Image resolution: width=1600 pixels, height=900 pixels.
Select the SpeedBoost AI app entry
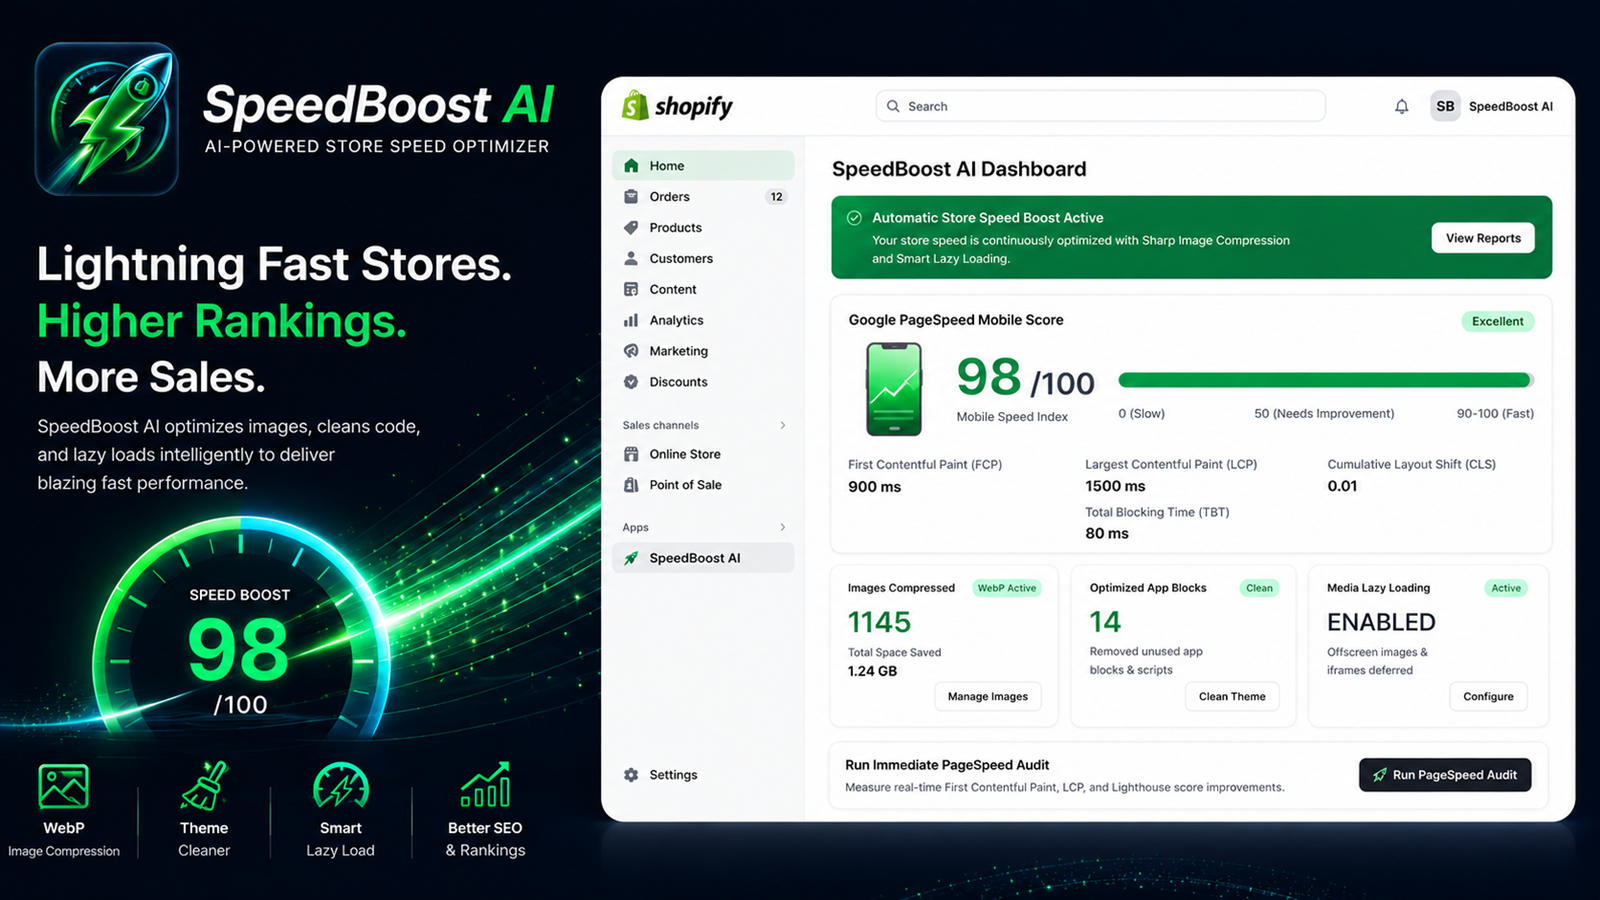[x=703, y=558]
